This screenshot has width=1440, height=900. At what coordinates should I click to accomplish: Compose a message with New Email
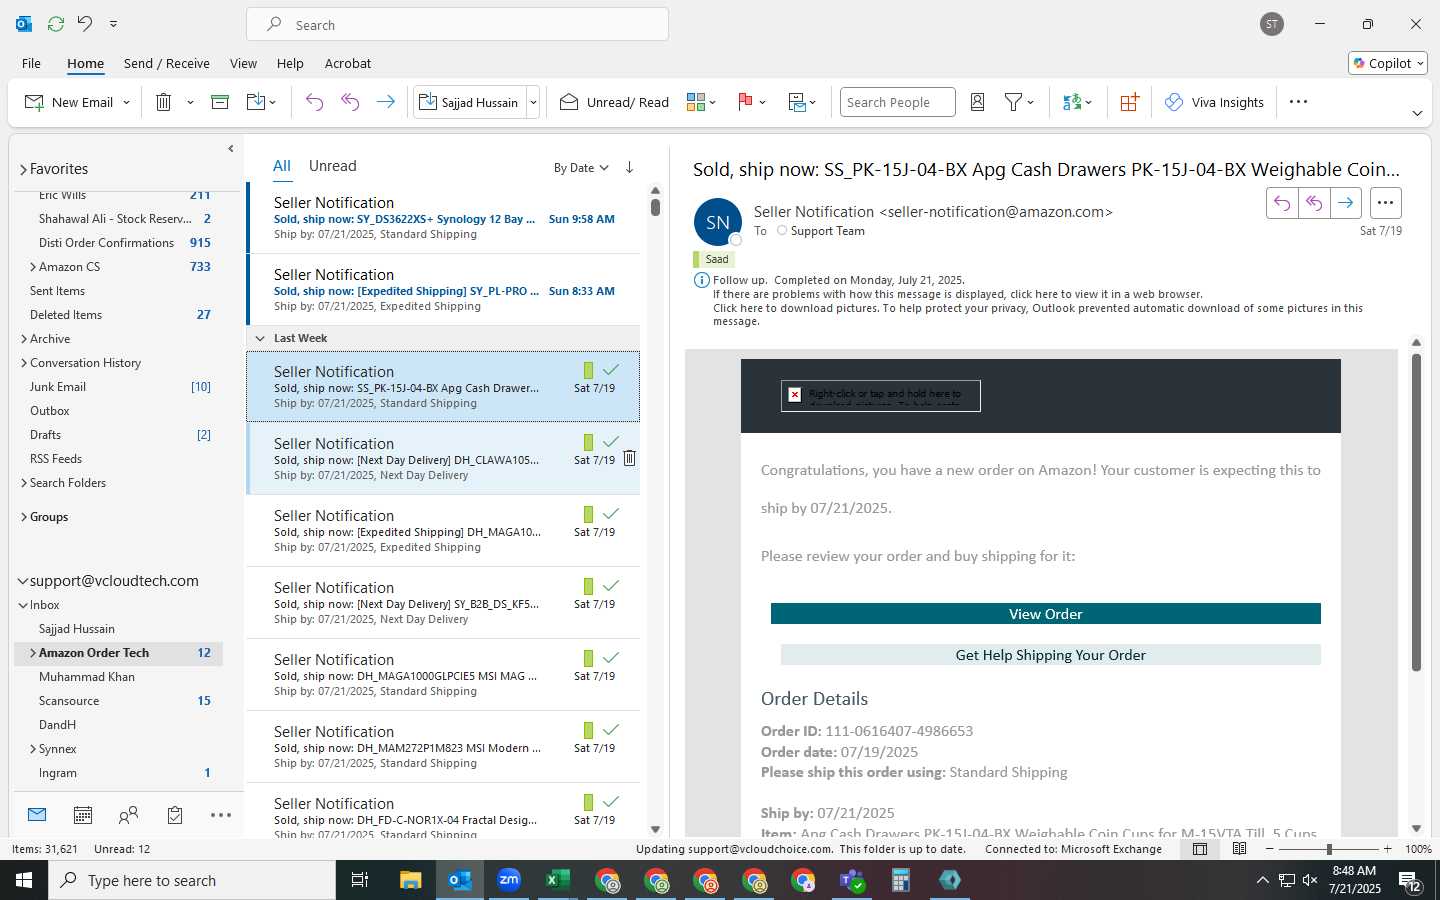[68, 102]
